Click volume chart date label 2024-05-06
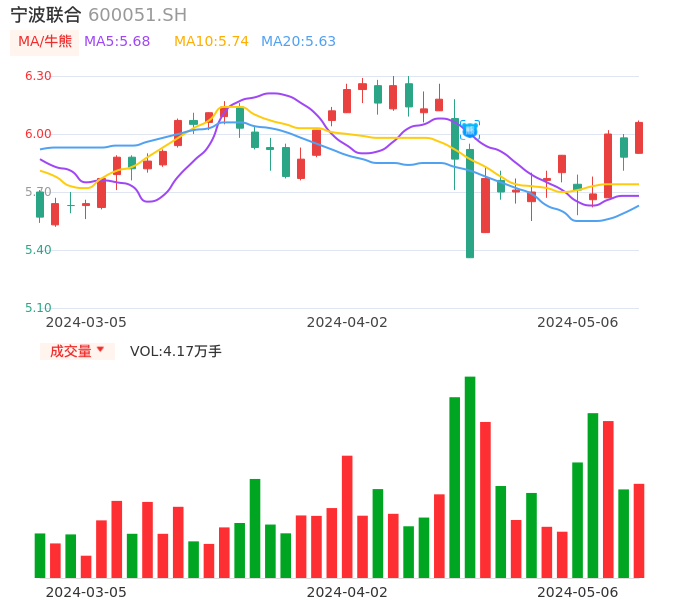 tap(578, 592)
